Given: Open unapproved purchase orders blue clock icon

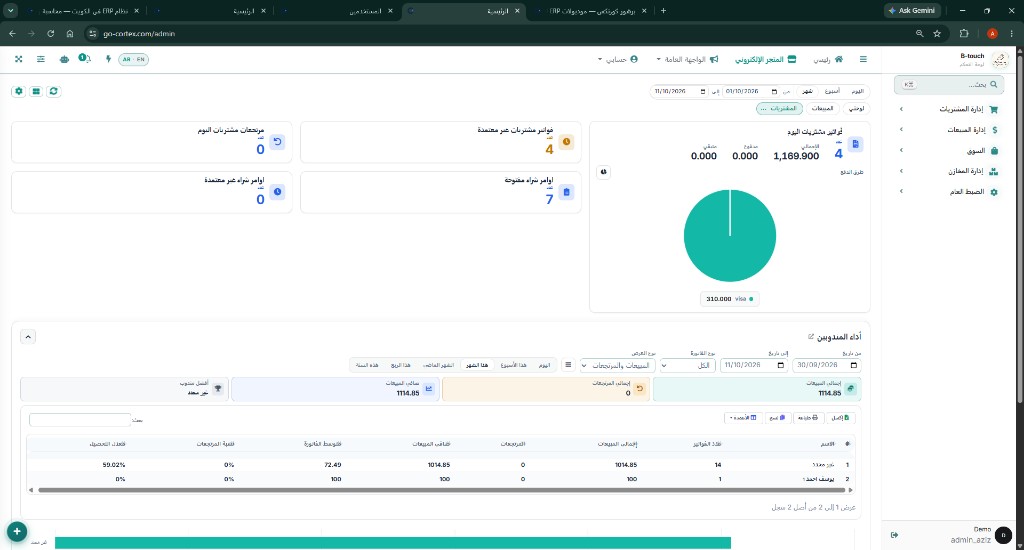Looking at the screenshot, I should coord(278,192).
